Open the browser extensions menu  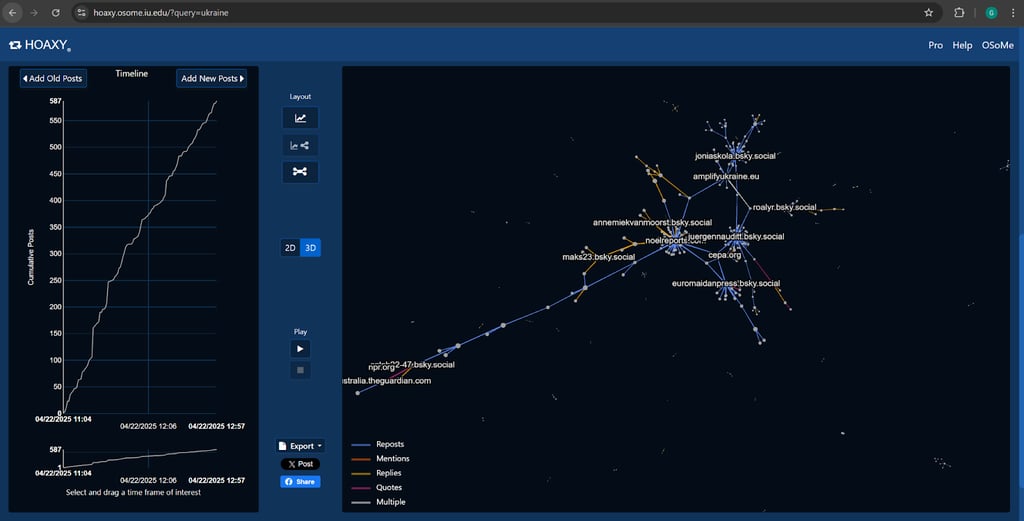coord(959,12)
